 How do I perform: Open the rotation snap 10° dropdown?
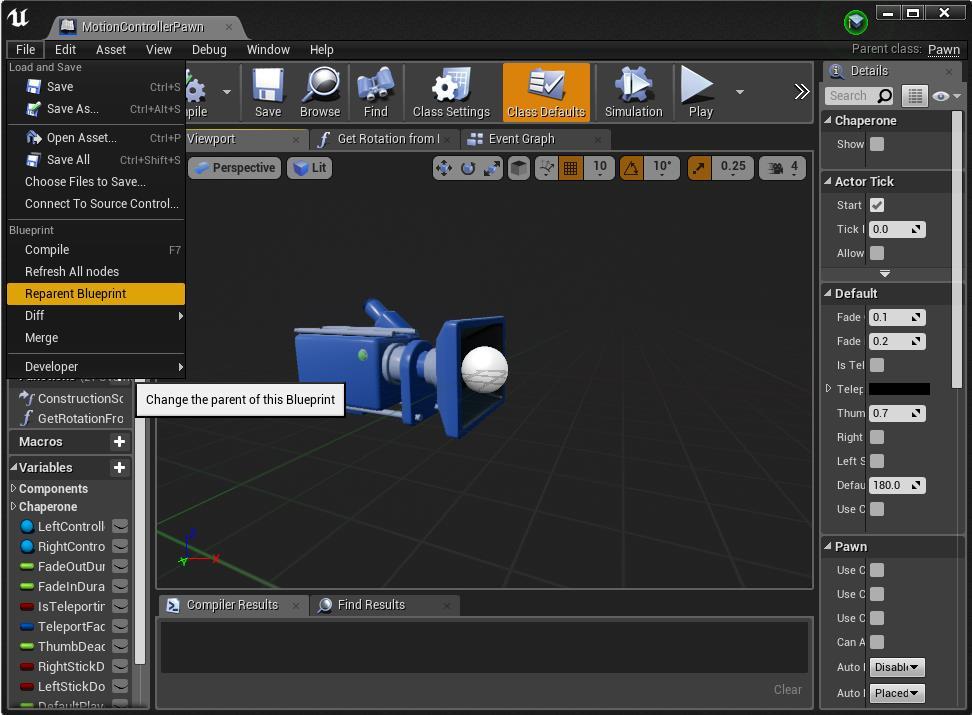point(661,168)
